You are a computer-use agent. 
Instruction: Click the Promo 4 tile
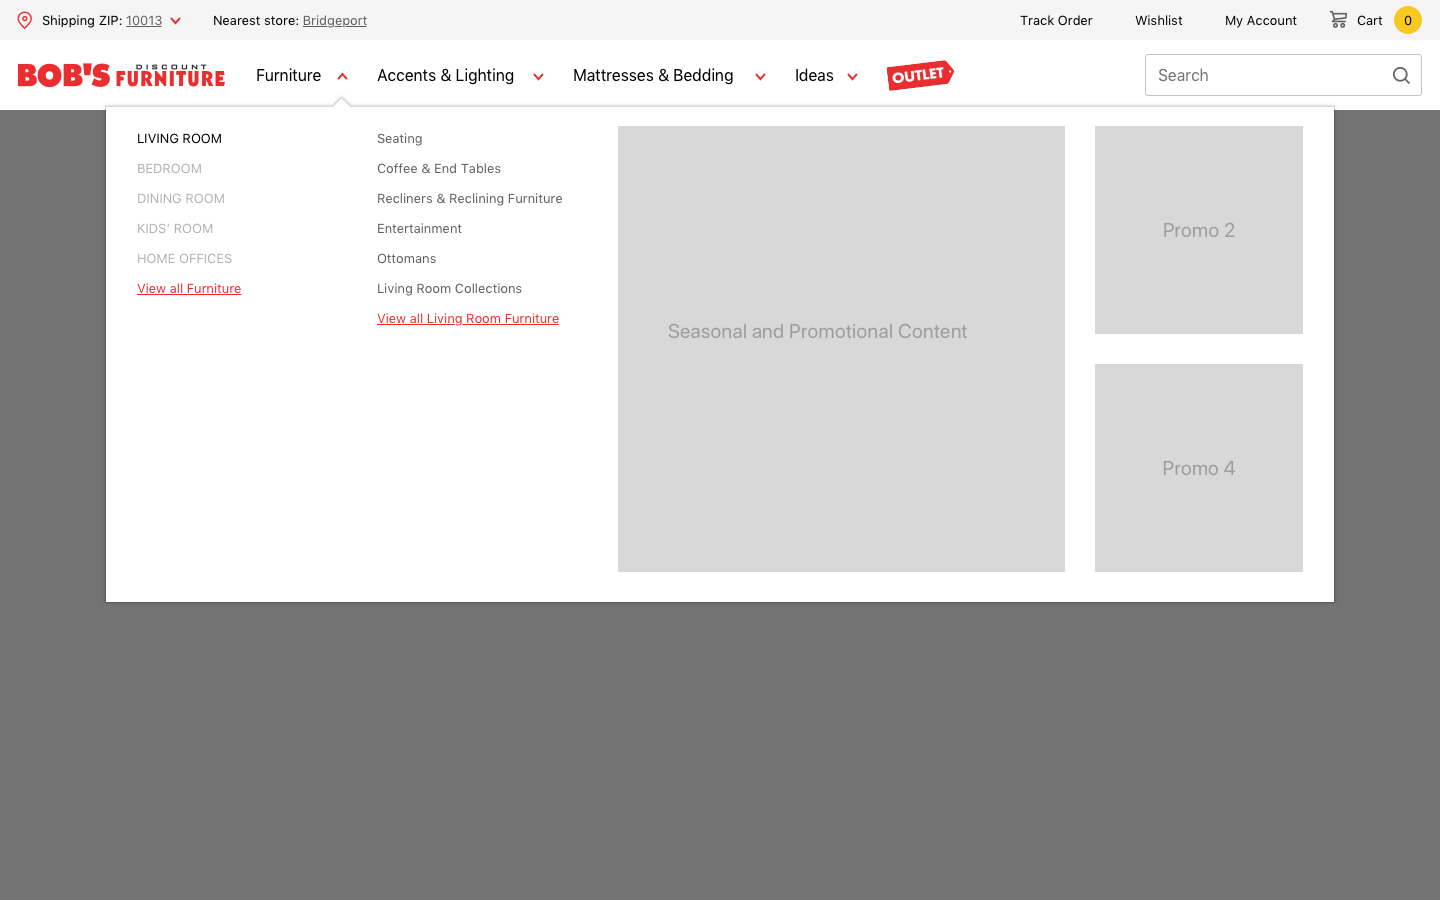coord(1199,468)
